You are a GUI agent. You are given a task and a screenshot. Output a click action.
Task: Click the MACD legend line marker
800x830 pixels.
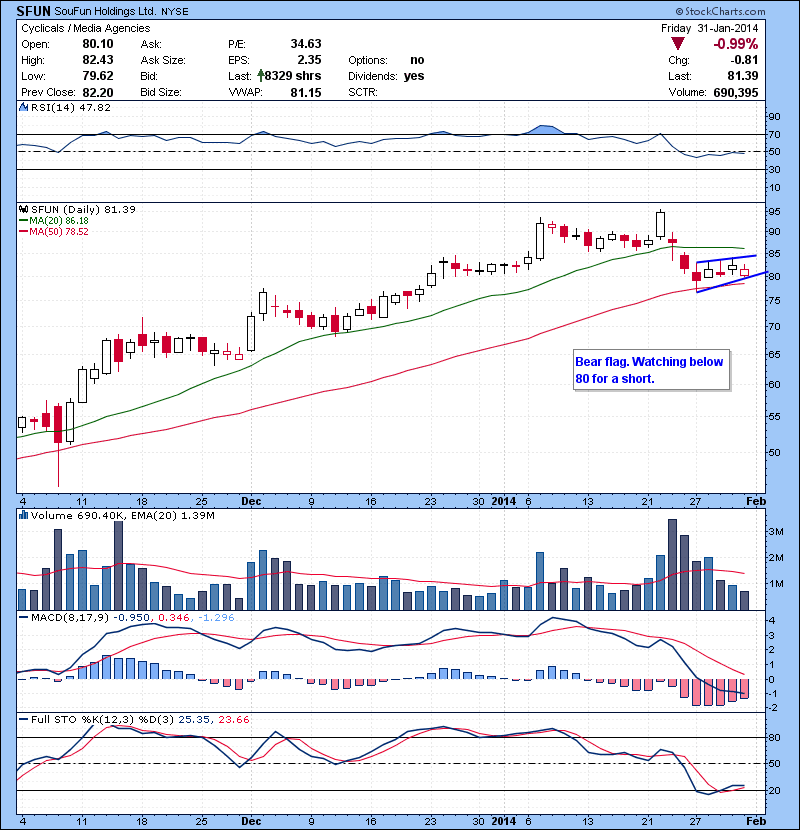pos(24,618)
